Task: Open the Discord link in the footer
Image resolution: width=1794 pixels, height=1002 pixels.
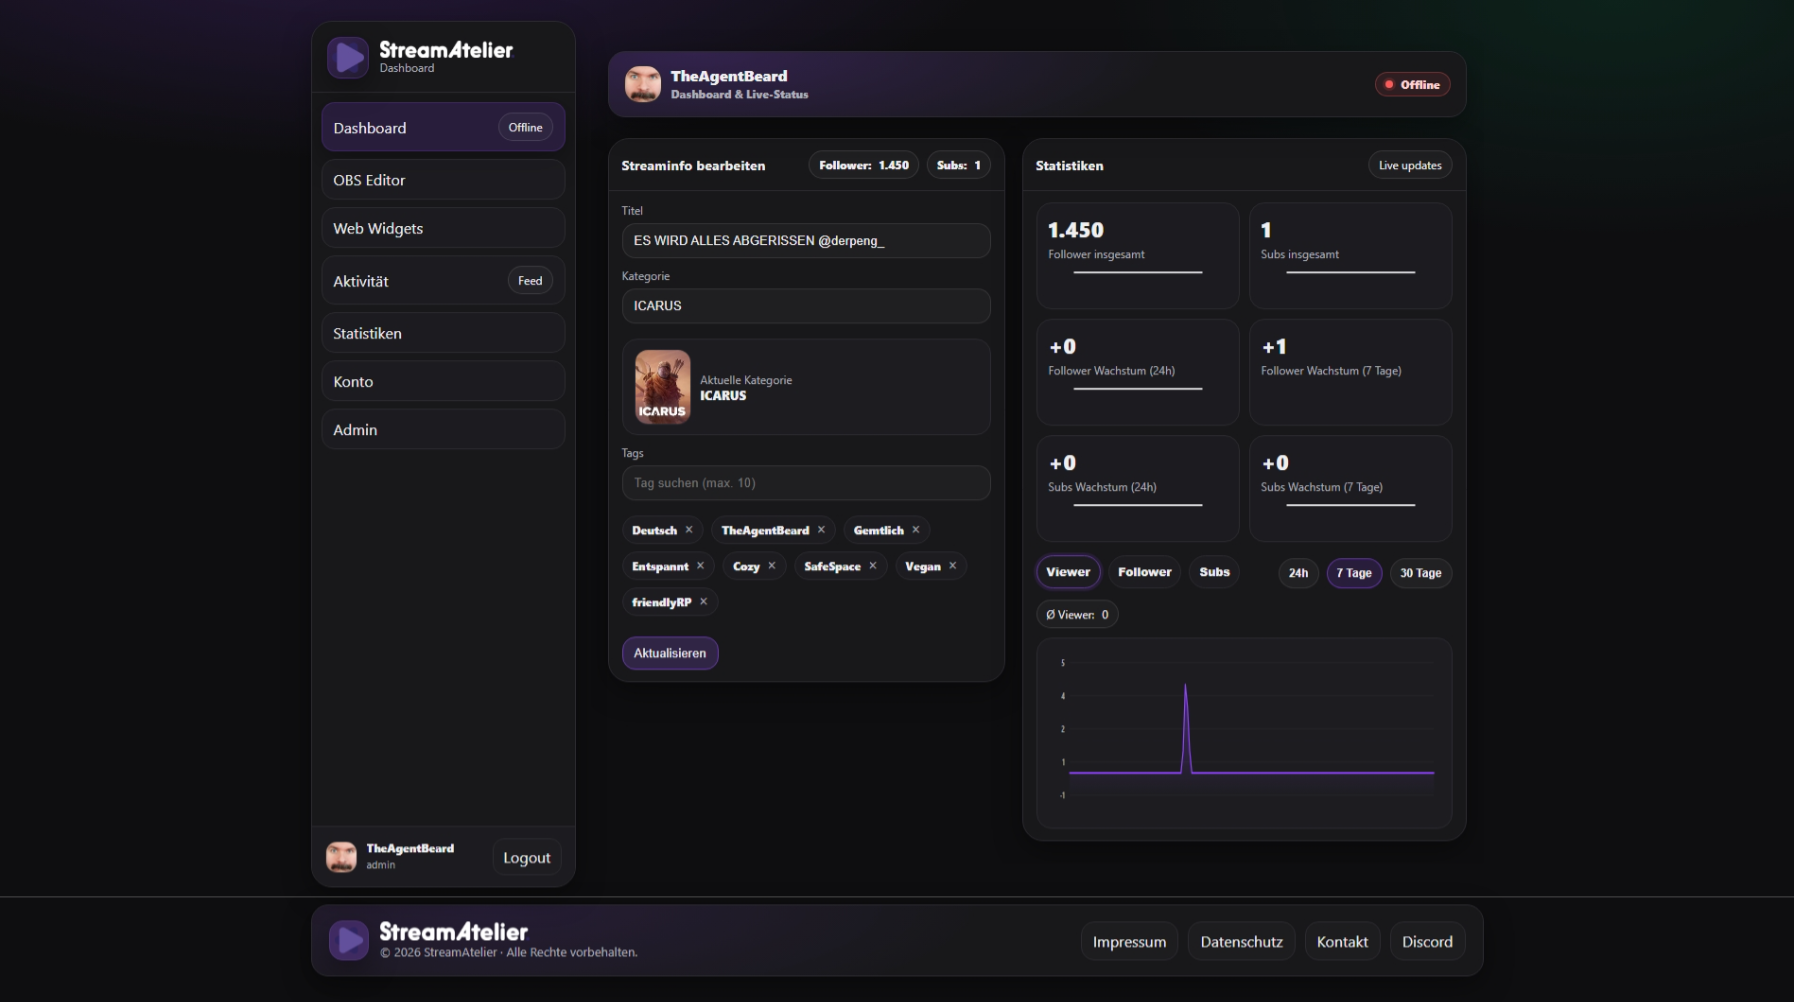Action: coord(1427,941)
